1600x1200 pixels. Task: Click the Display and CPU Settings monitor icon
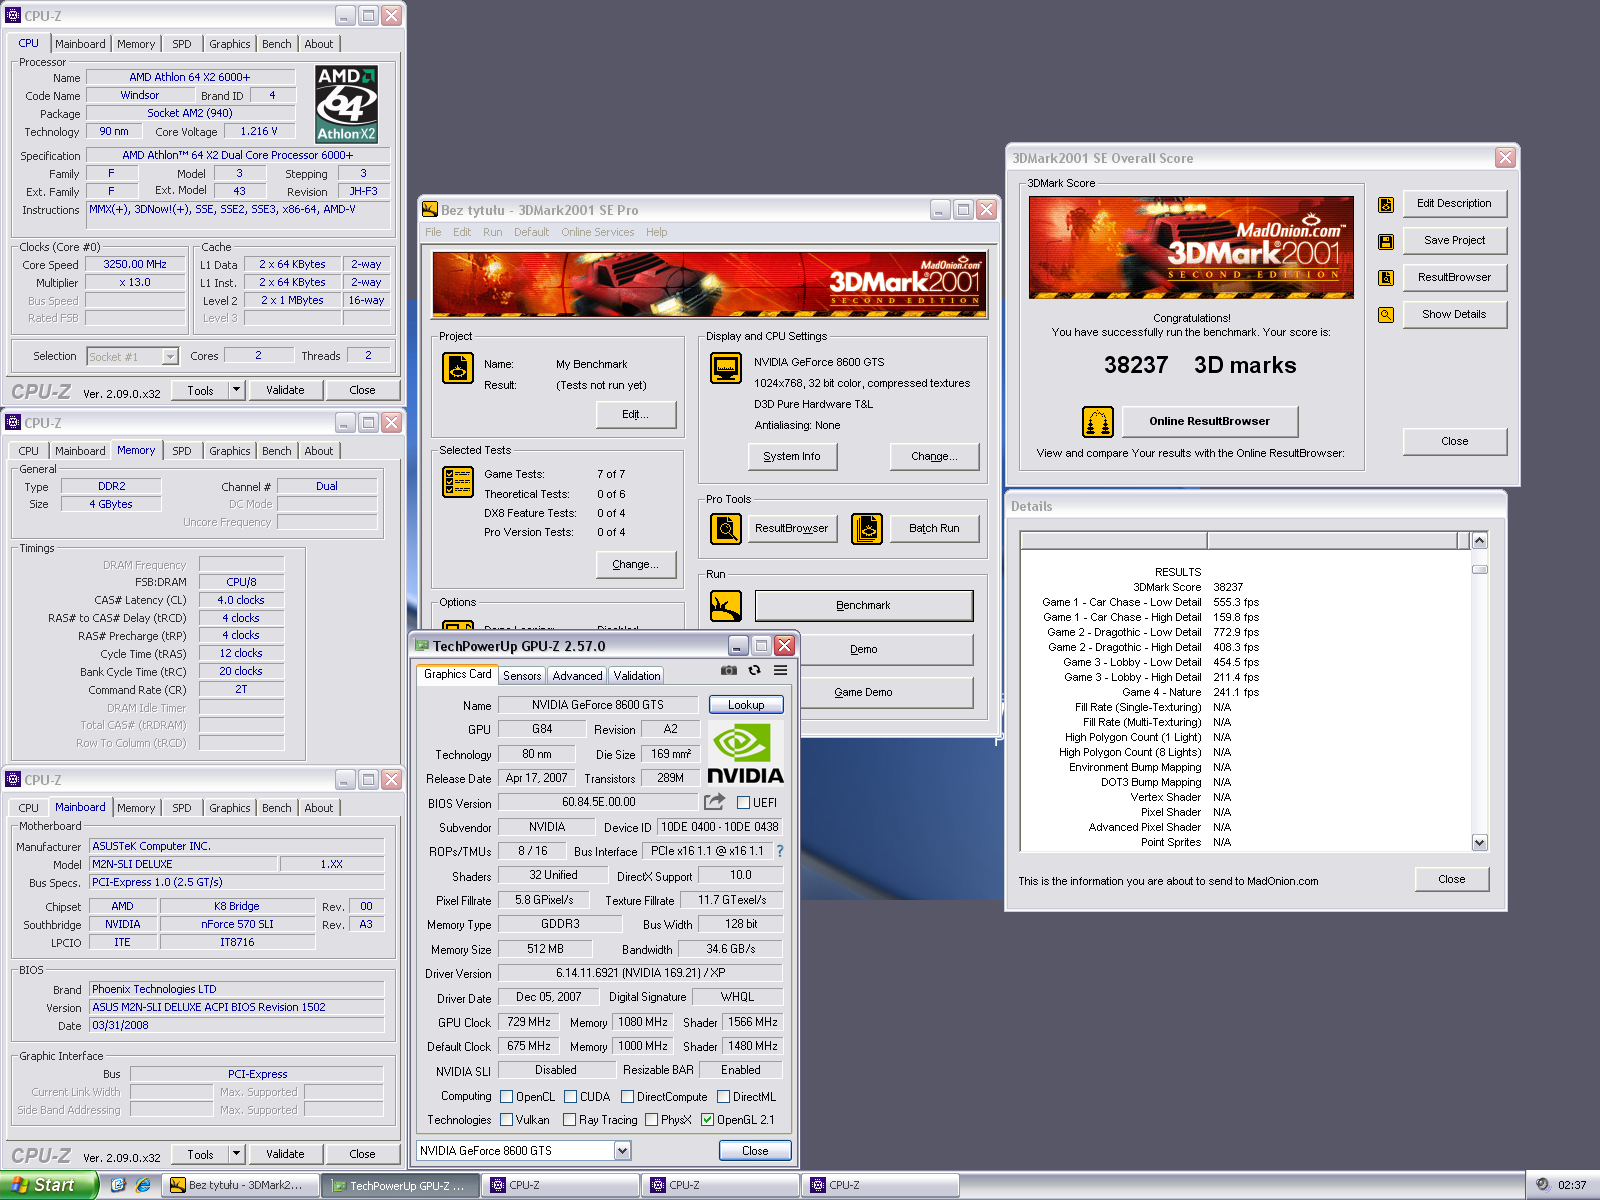726,368
